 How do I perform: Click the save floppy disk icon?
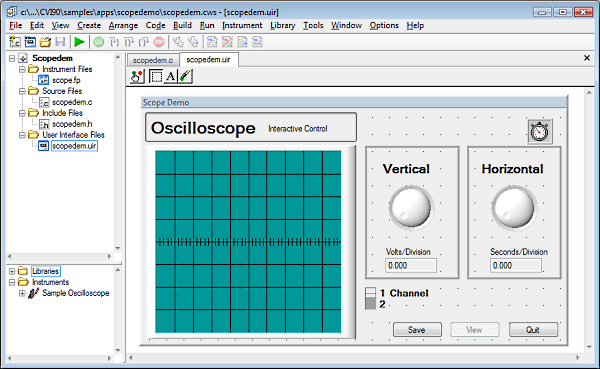[60, 42]
